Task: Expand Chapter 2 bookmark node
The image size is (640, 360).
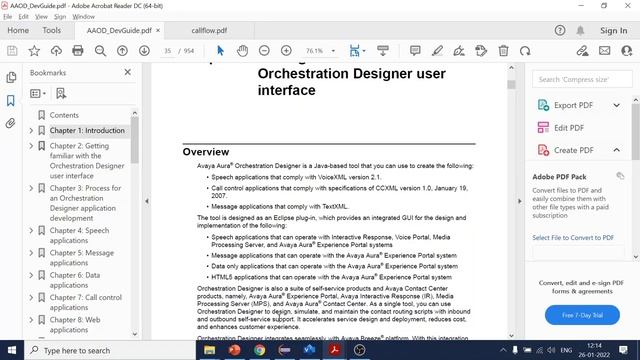Action: pyautogui.click(x=31, y=146)
